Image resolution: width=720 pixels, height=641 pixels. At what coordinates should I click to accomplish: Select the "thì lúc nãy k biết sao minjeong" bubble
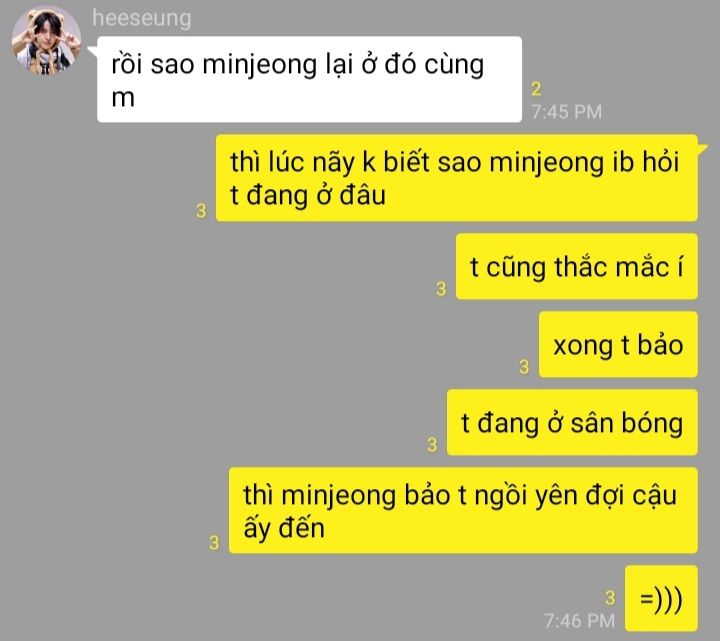(x=456, y=178)
